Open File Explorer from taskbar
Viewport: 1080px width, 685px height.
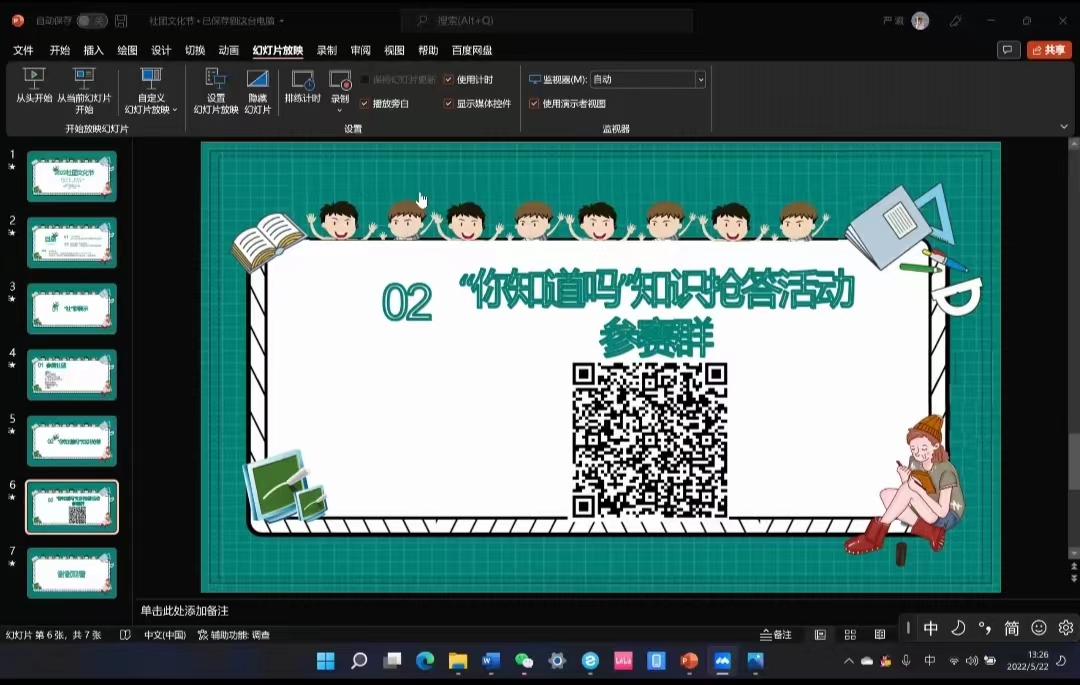pos(458,661)
